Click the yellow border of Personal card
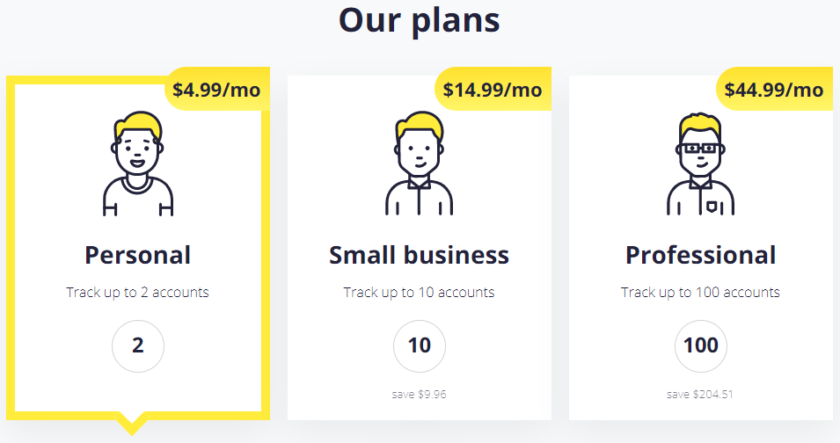Viewport: 840px width, 443px height. point(10,247)
